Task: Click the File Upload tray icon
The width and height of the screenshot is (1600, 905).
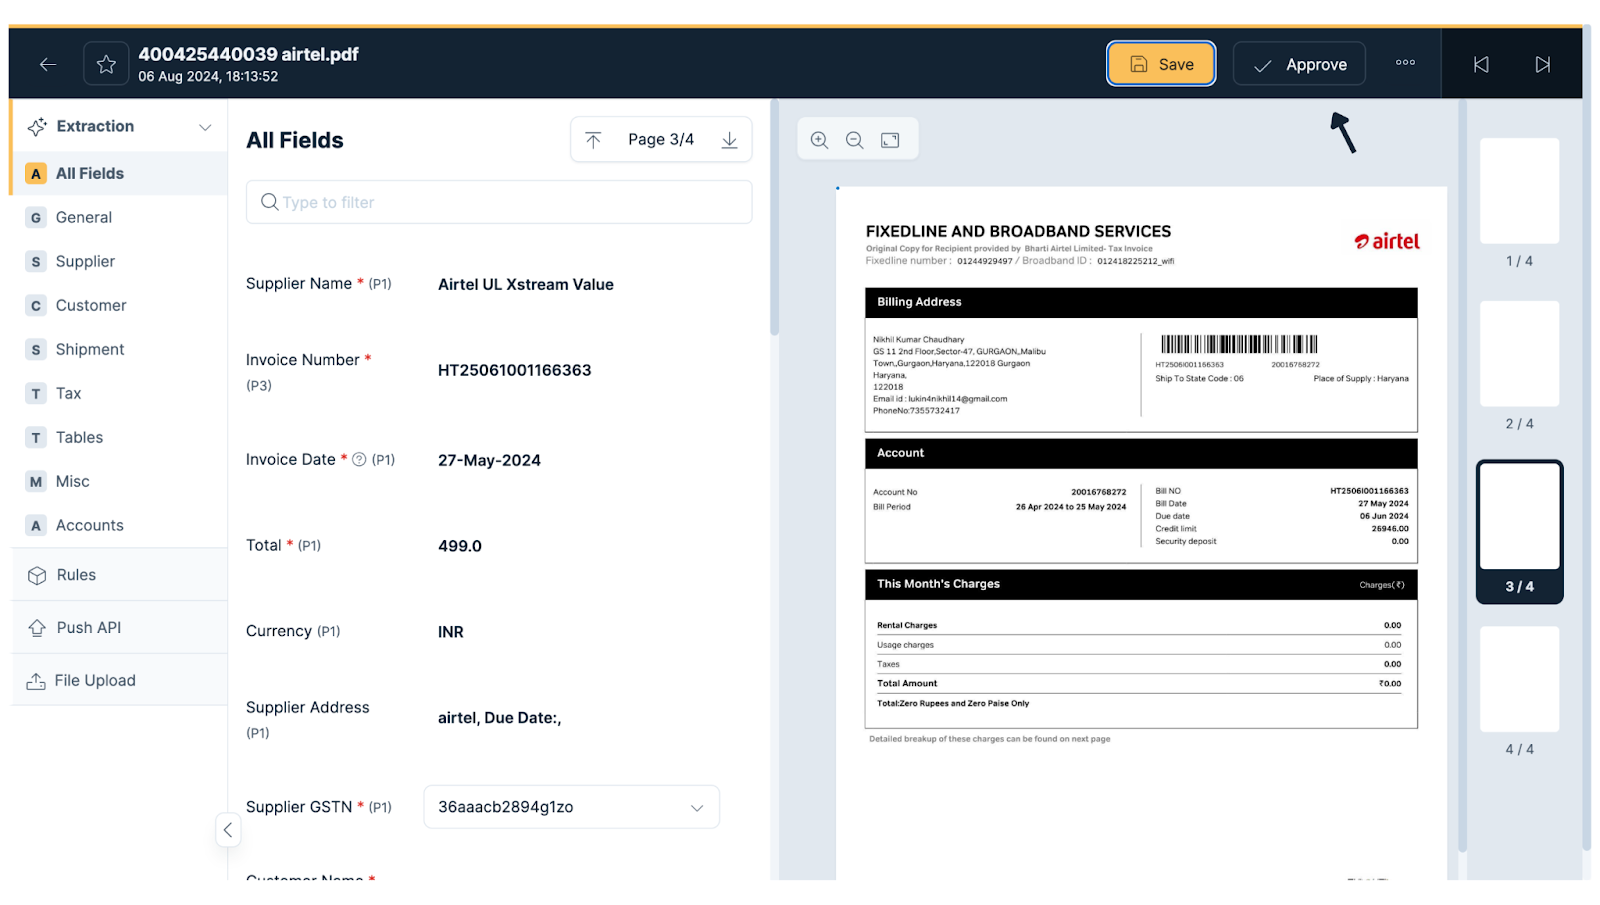Action: [x=36, y=681]
